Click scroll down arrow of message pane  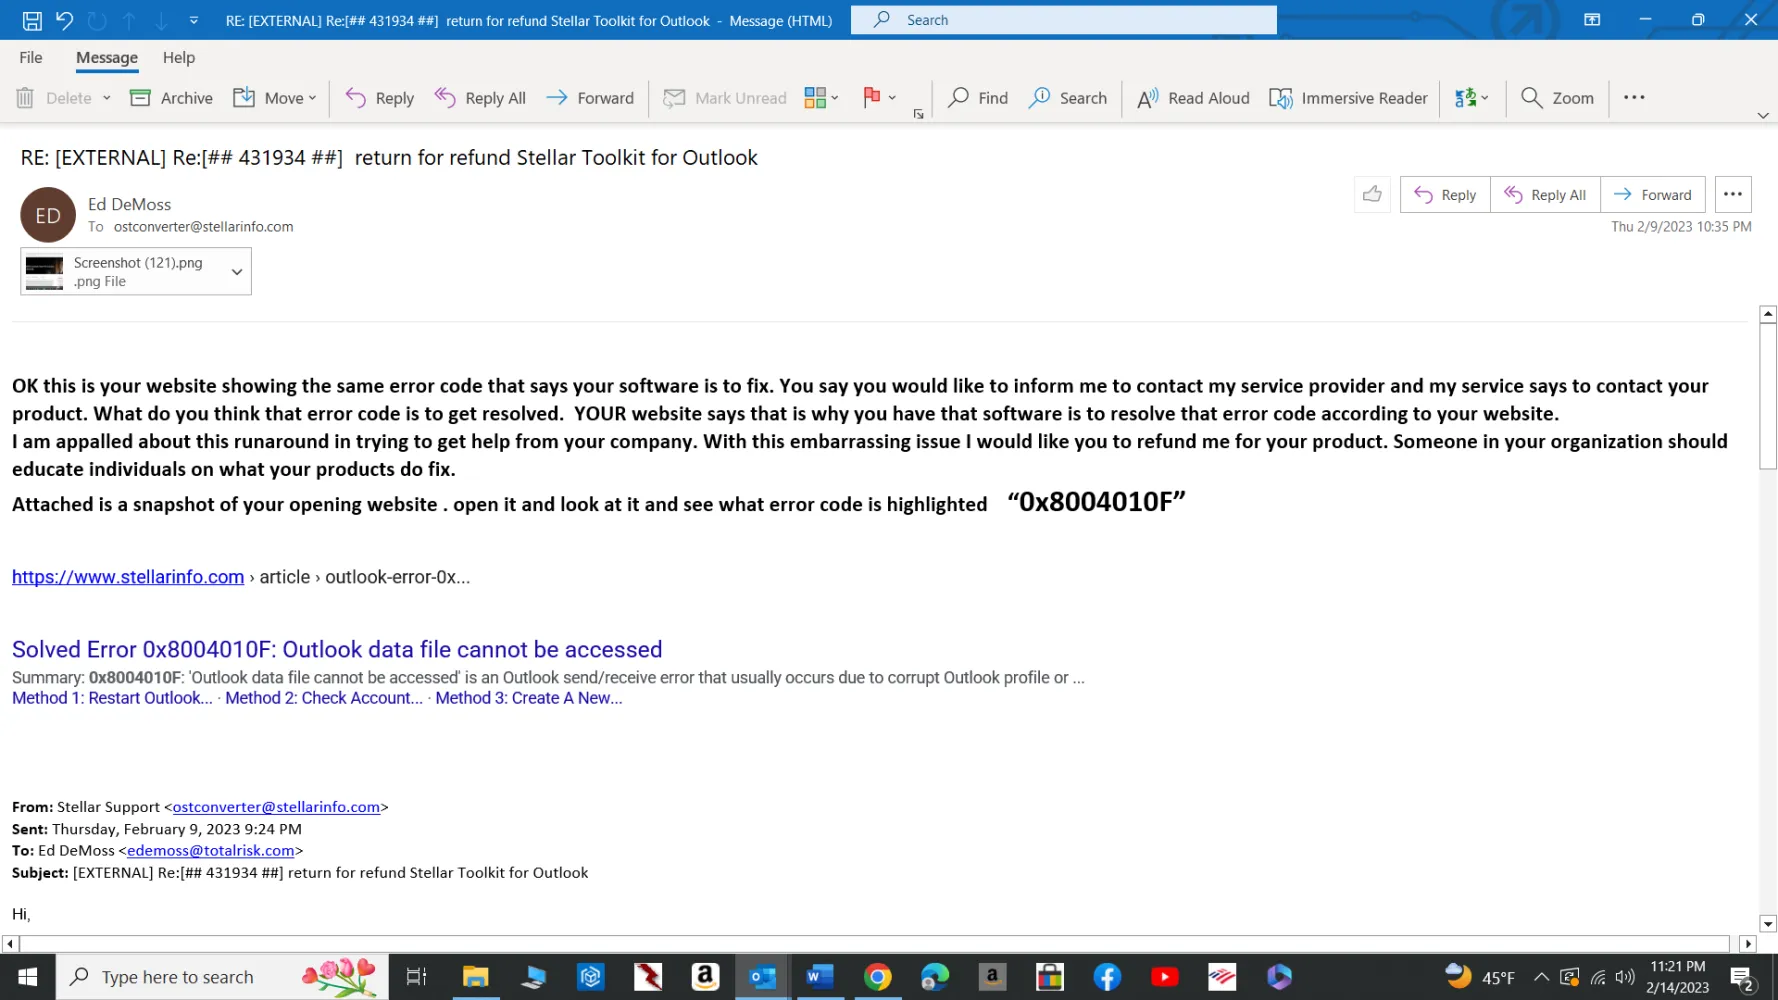pos(1768,924)
